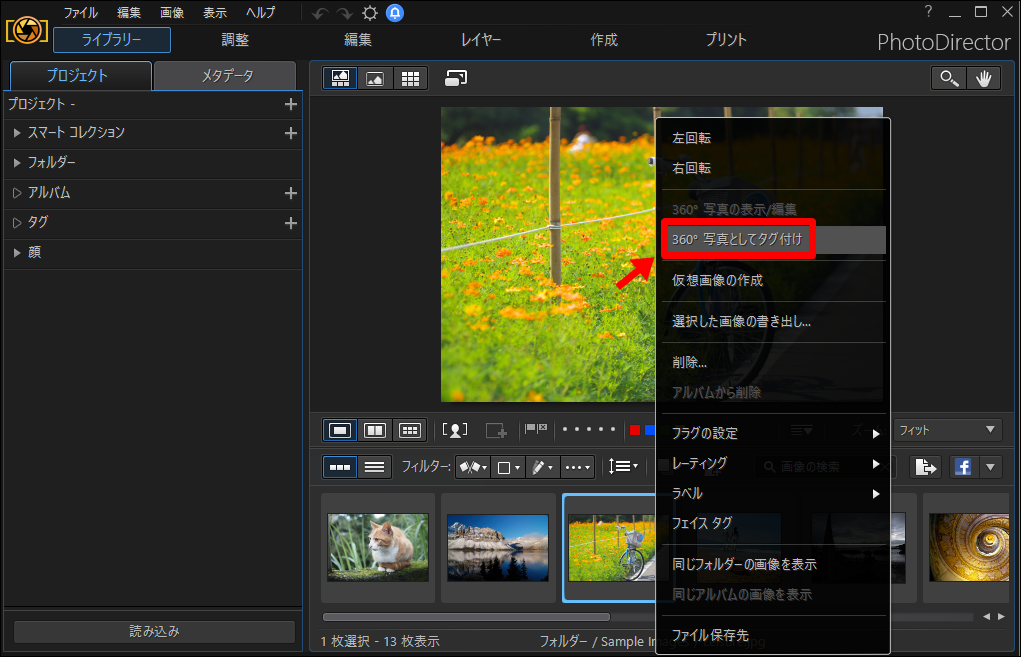The image size is (1021, 657).
Task: Click the export image icon
Action: click(925, 467)
